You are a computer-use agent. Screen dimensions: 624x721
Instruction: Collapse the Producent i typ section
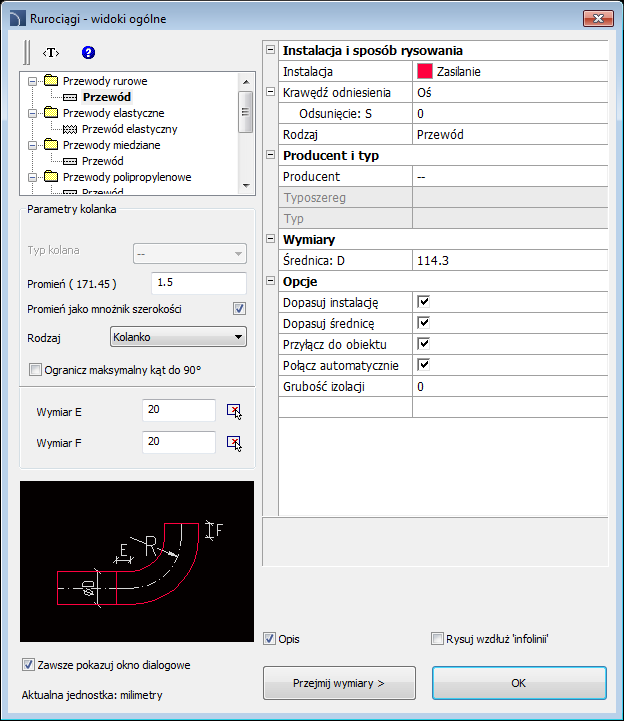point(270,155)
